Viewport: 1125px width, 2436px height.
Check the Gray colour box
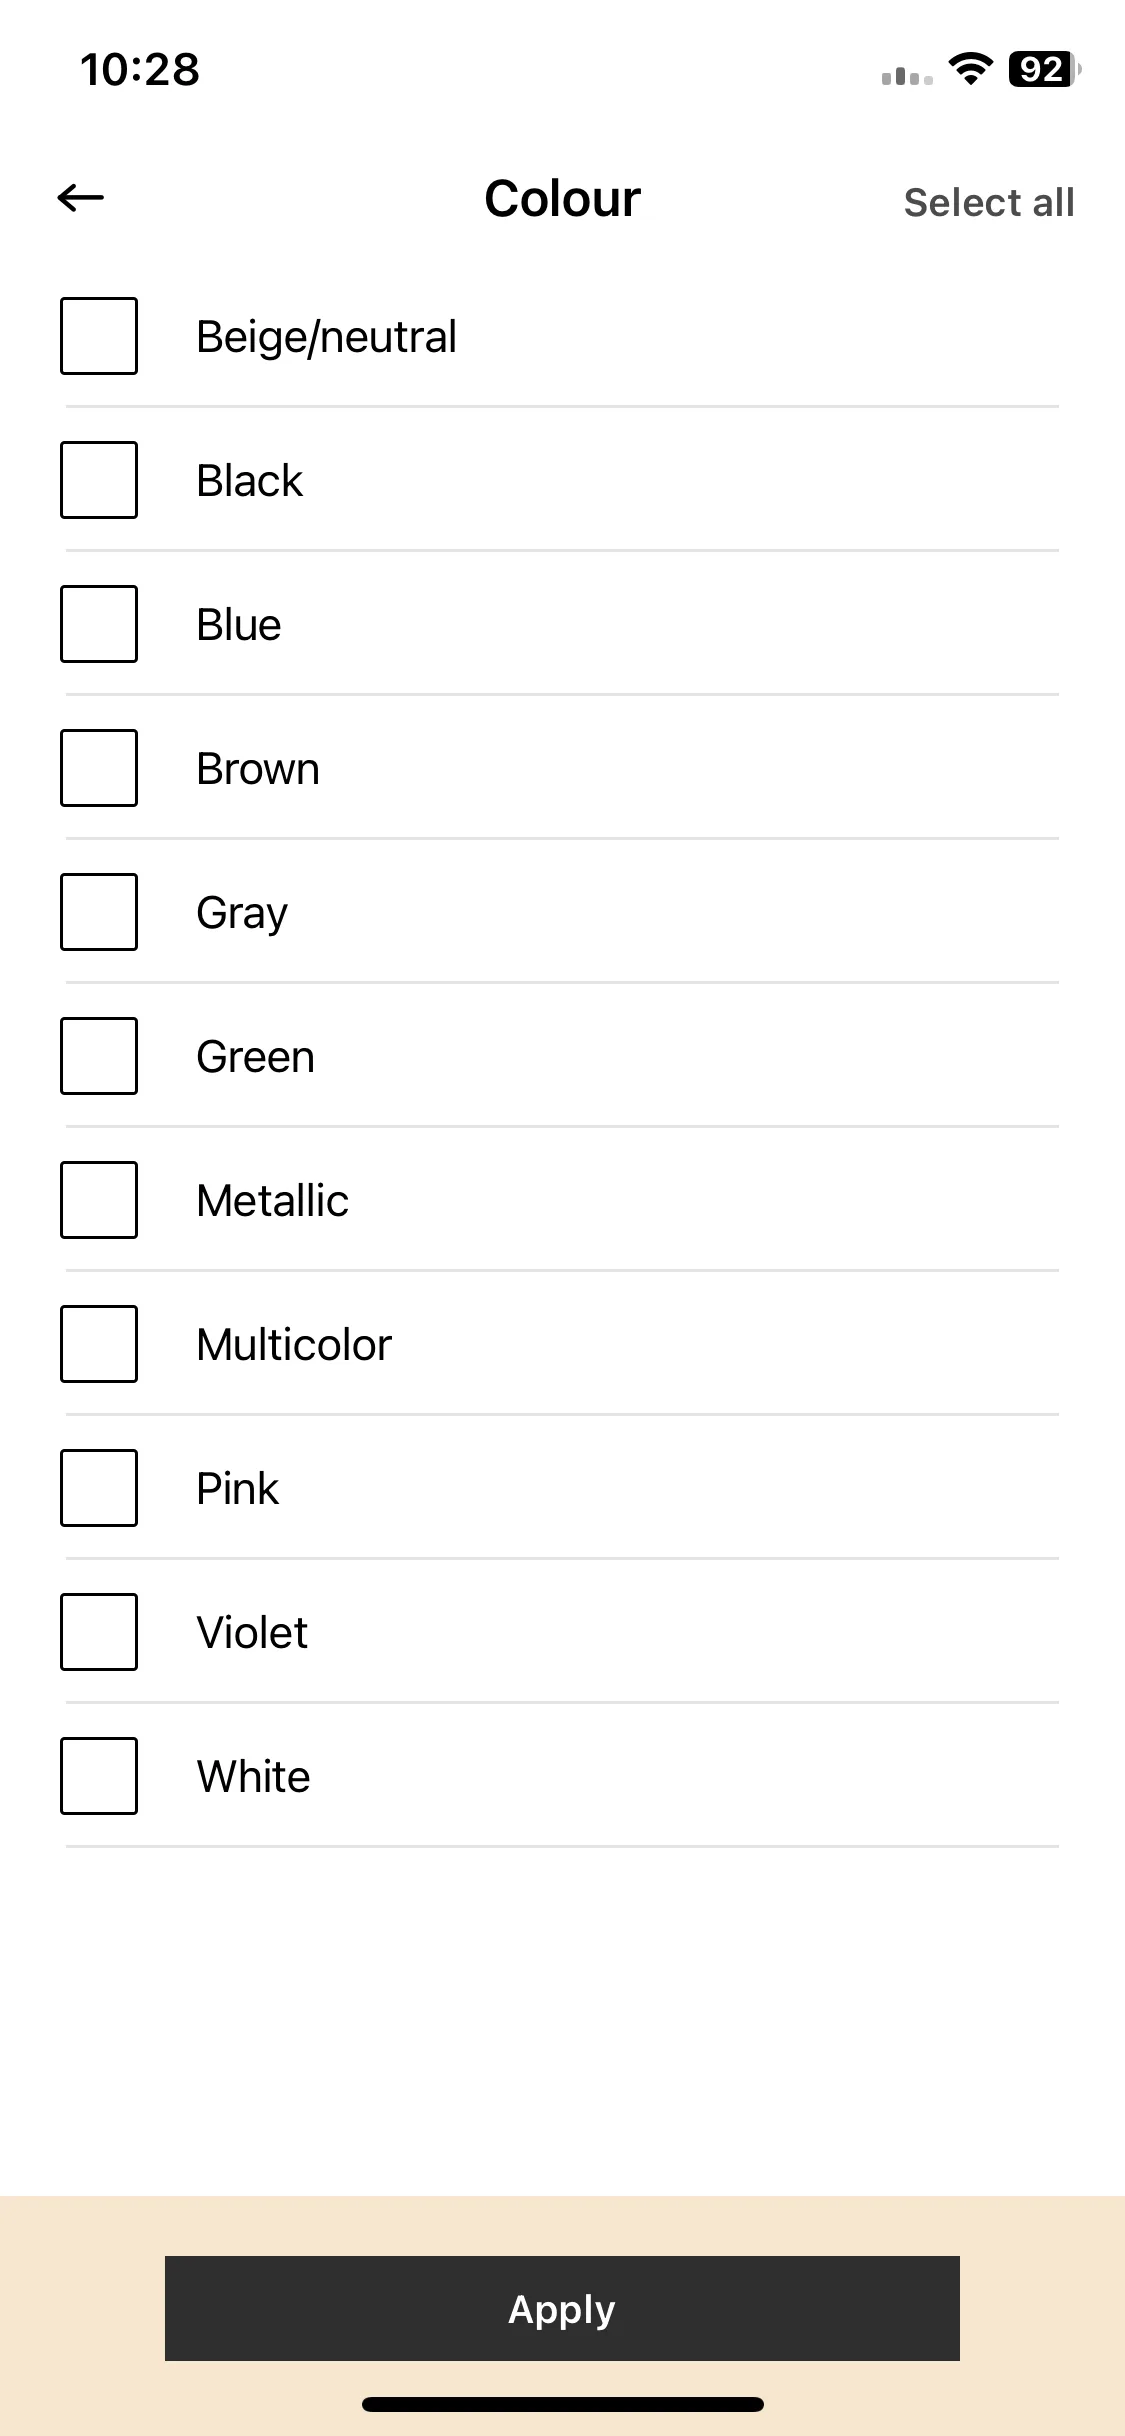[99, 912]
